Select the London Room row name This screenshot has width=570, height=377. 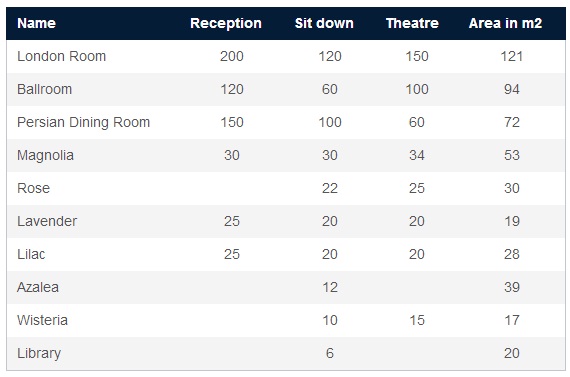pos(61,56)
